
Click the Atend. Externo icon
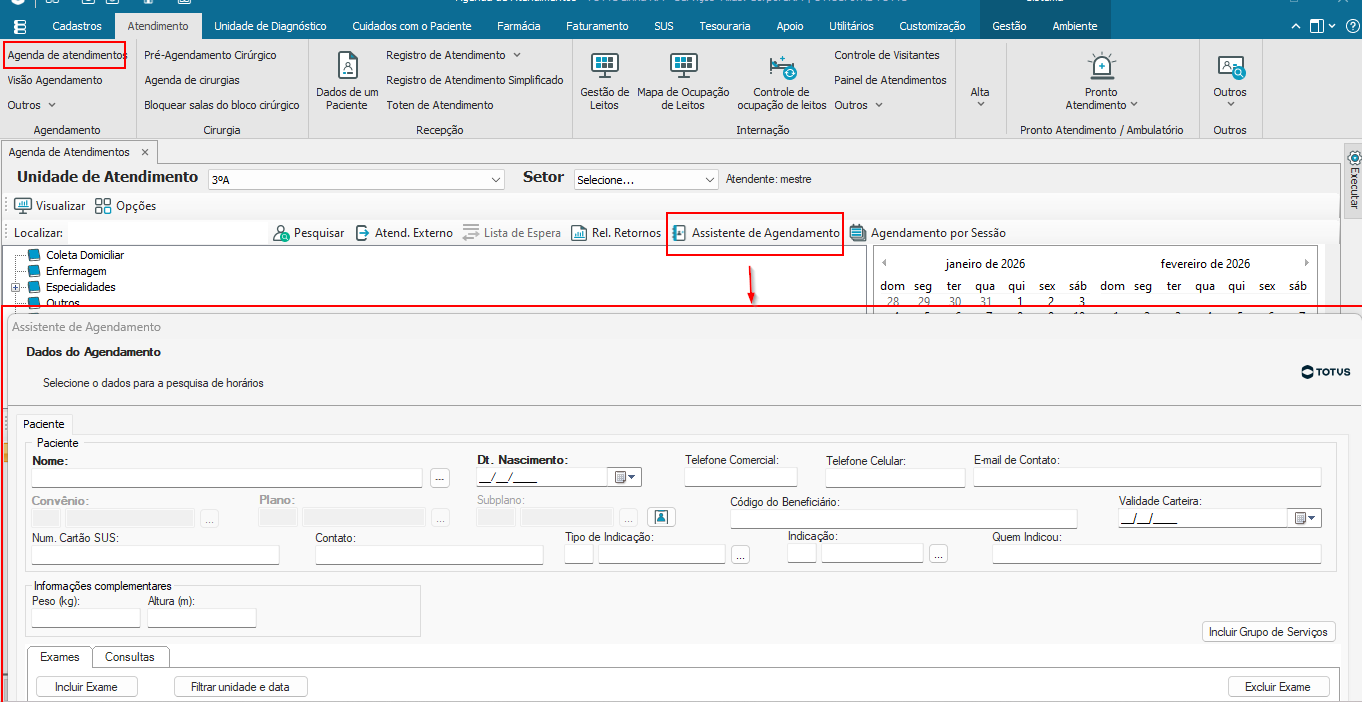click(x=363, y=233)
